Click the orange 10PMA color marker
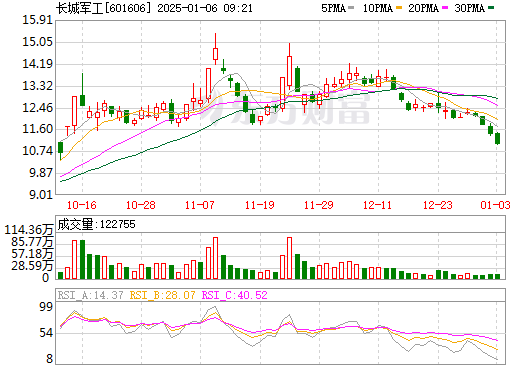 399,7
